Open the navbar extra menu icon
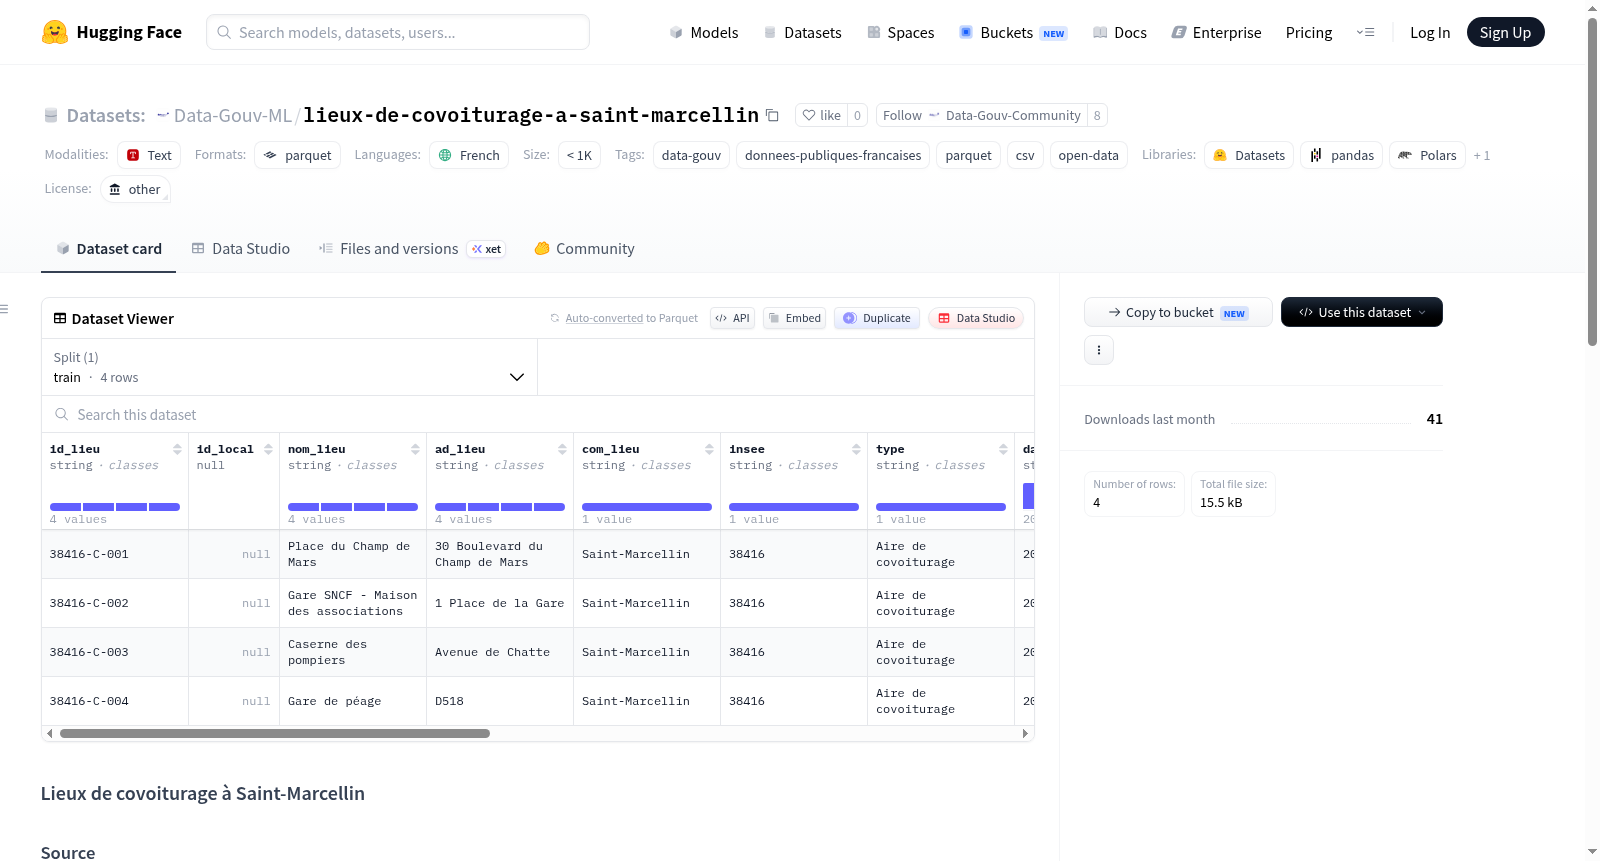 click(x=1365, y=32)
